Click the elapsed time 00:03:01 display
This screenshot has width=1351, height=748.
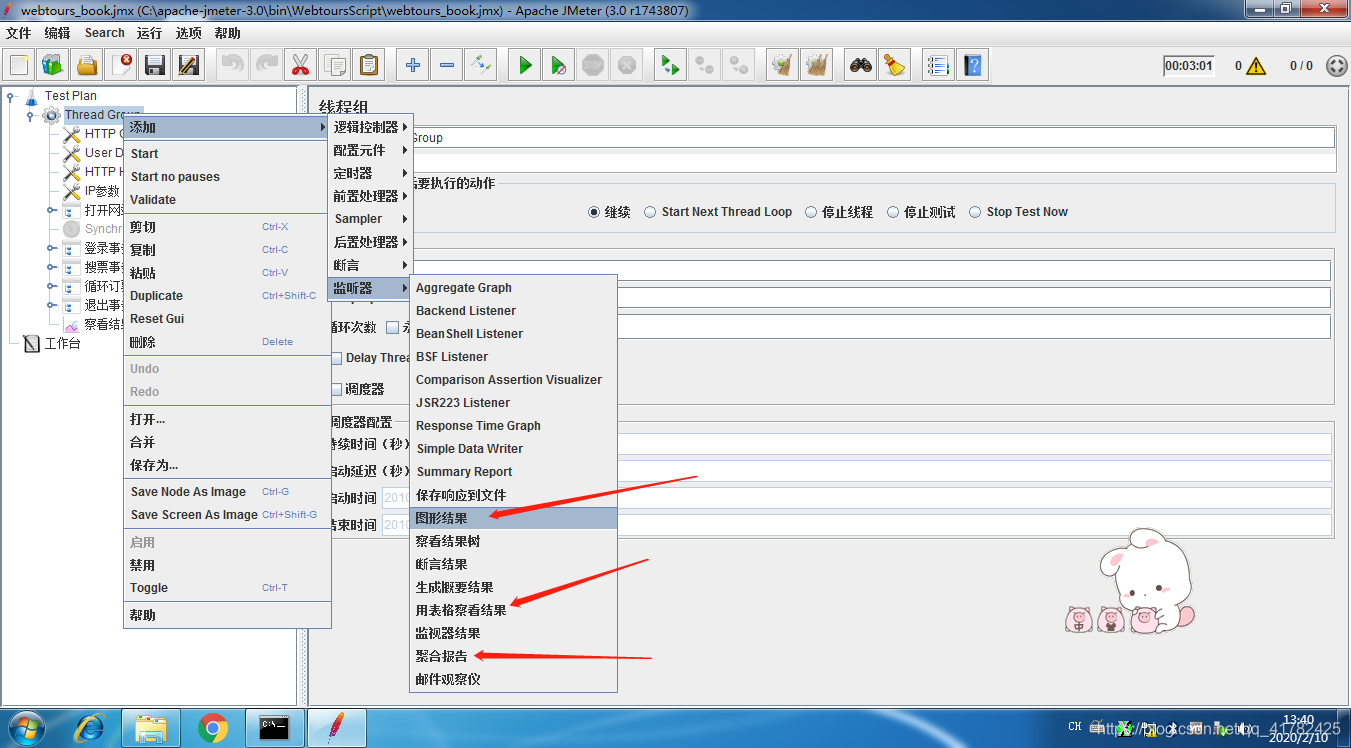pyautogui.click(x=1189, y=66)
